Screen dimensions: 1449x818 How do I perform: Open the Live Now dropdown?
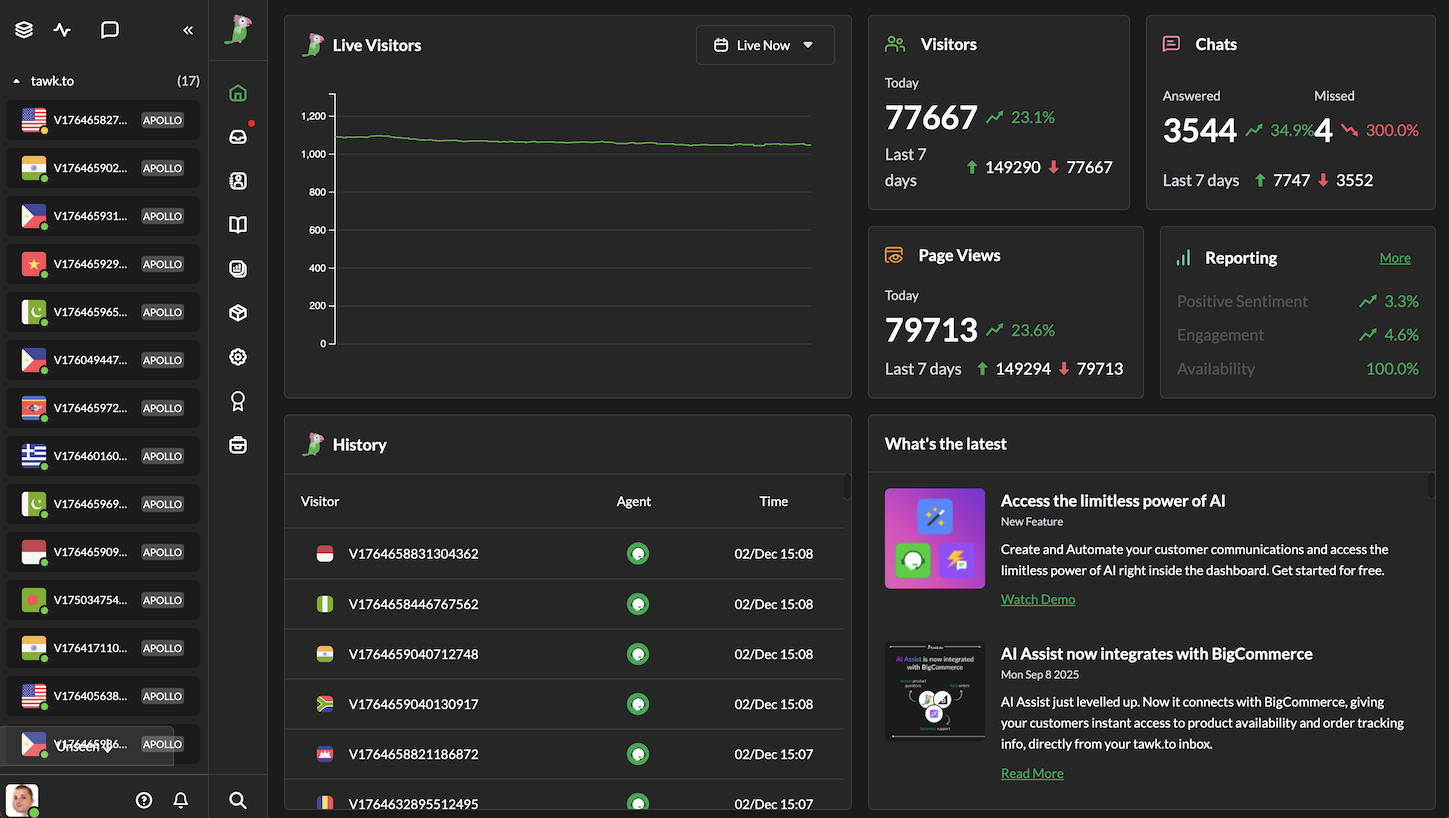(765, 45)
